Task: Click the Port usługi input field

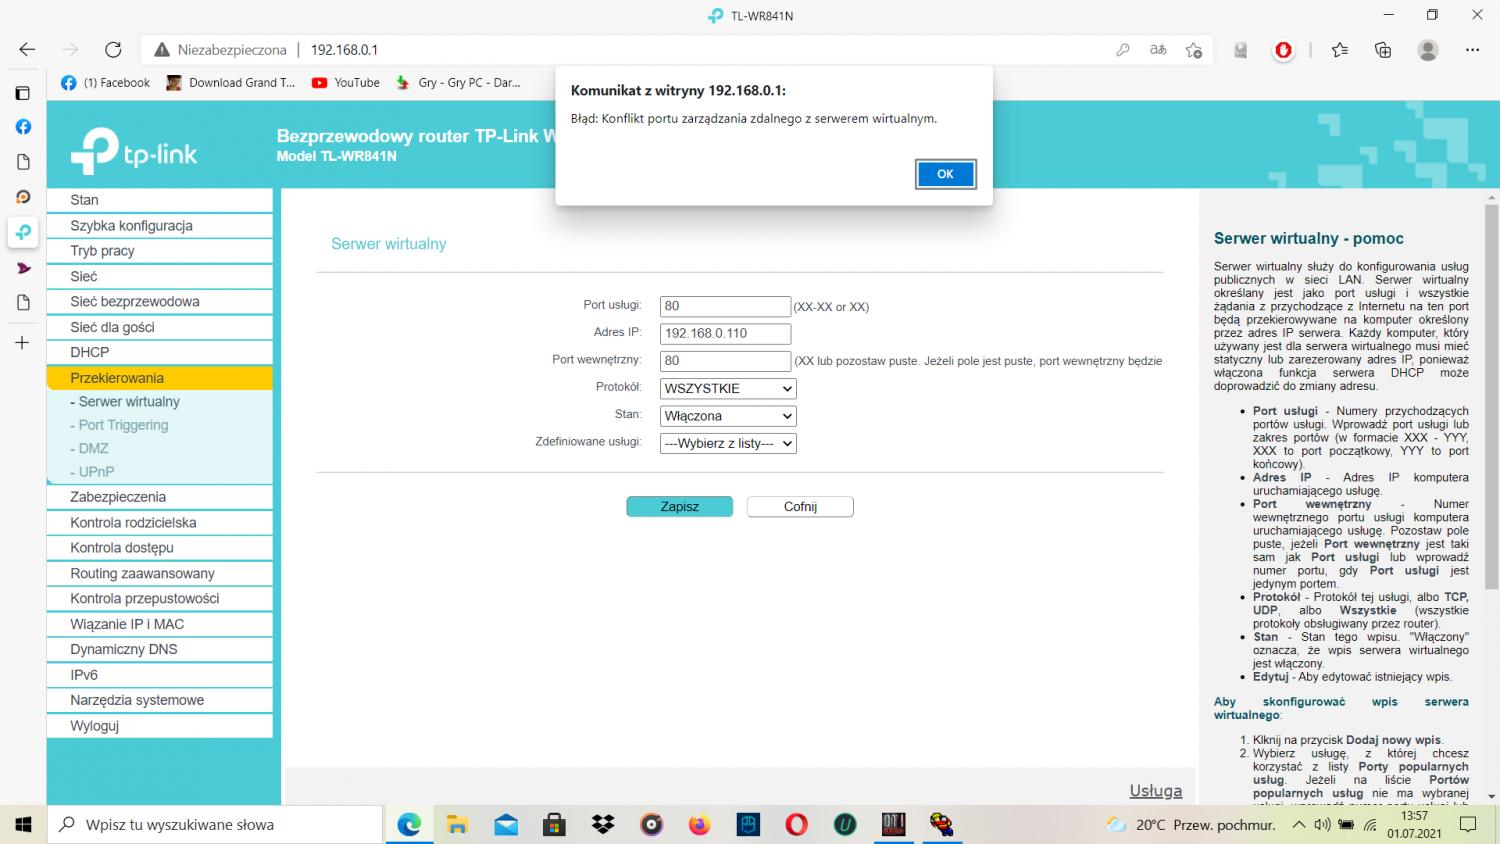Action: [x=725, y=306]
